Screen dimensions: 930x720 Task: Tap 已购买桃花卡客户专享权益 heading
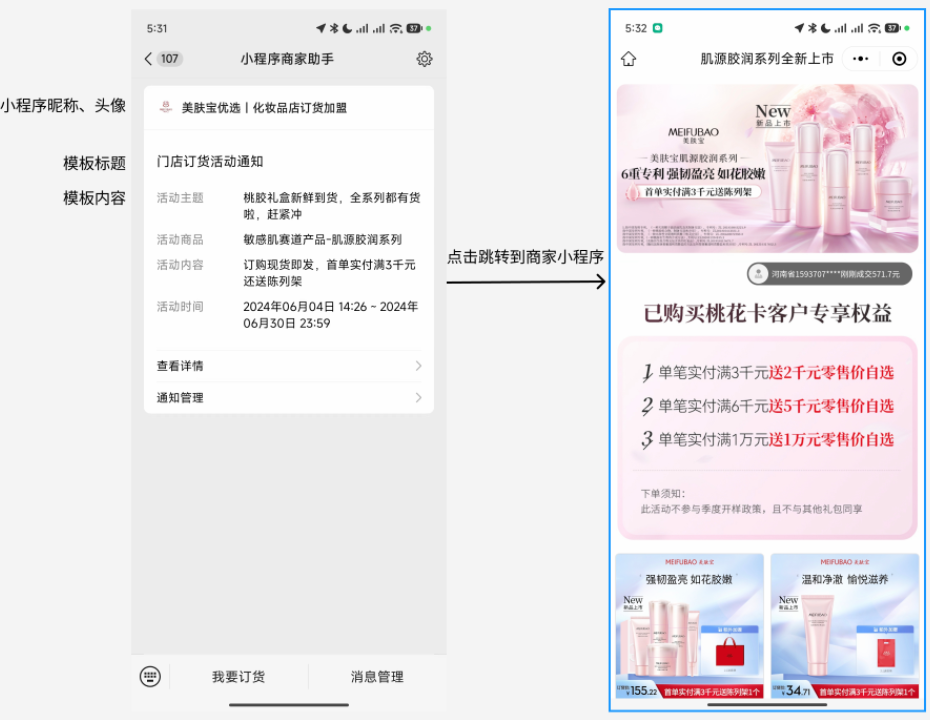point(767,313)
